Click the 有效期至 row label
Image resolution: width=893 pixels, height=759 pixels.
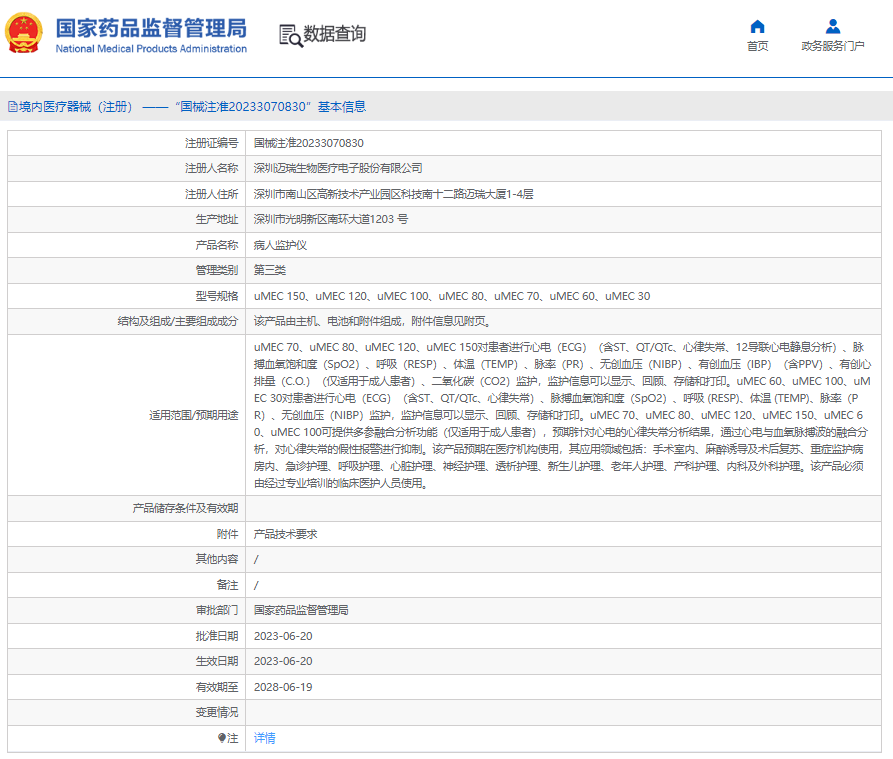click(216, 687)
